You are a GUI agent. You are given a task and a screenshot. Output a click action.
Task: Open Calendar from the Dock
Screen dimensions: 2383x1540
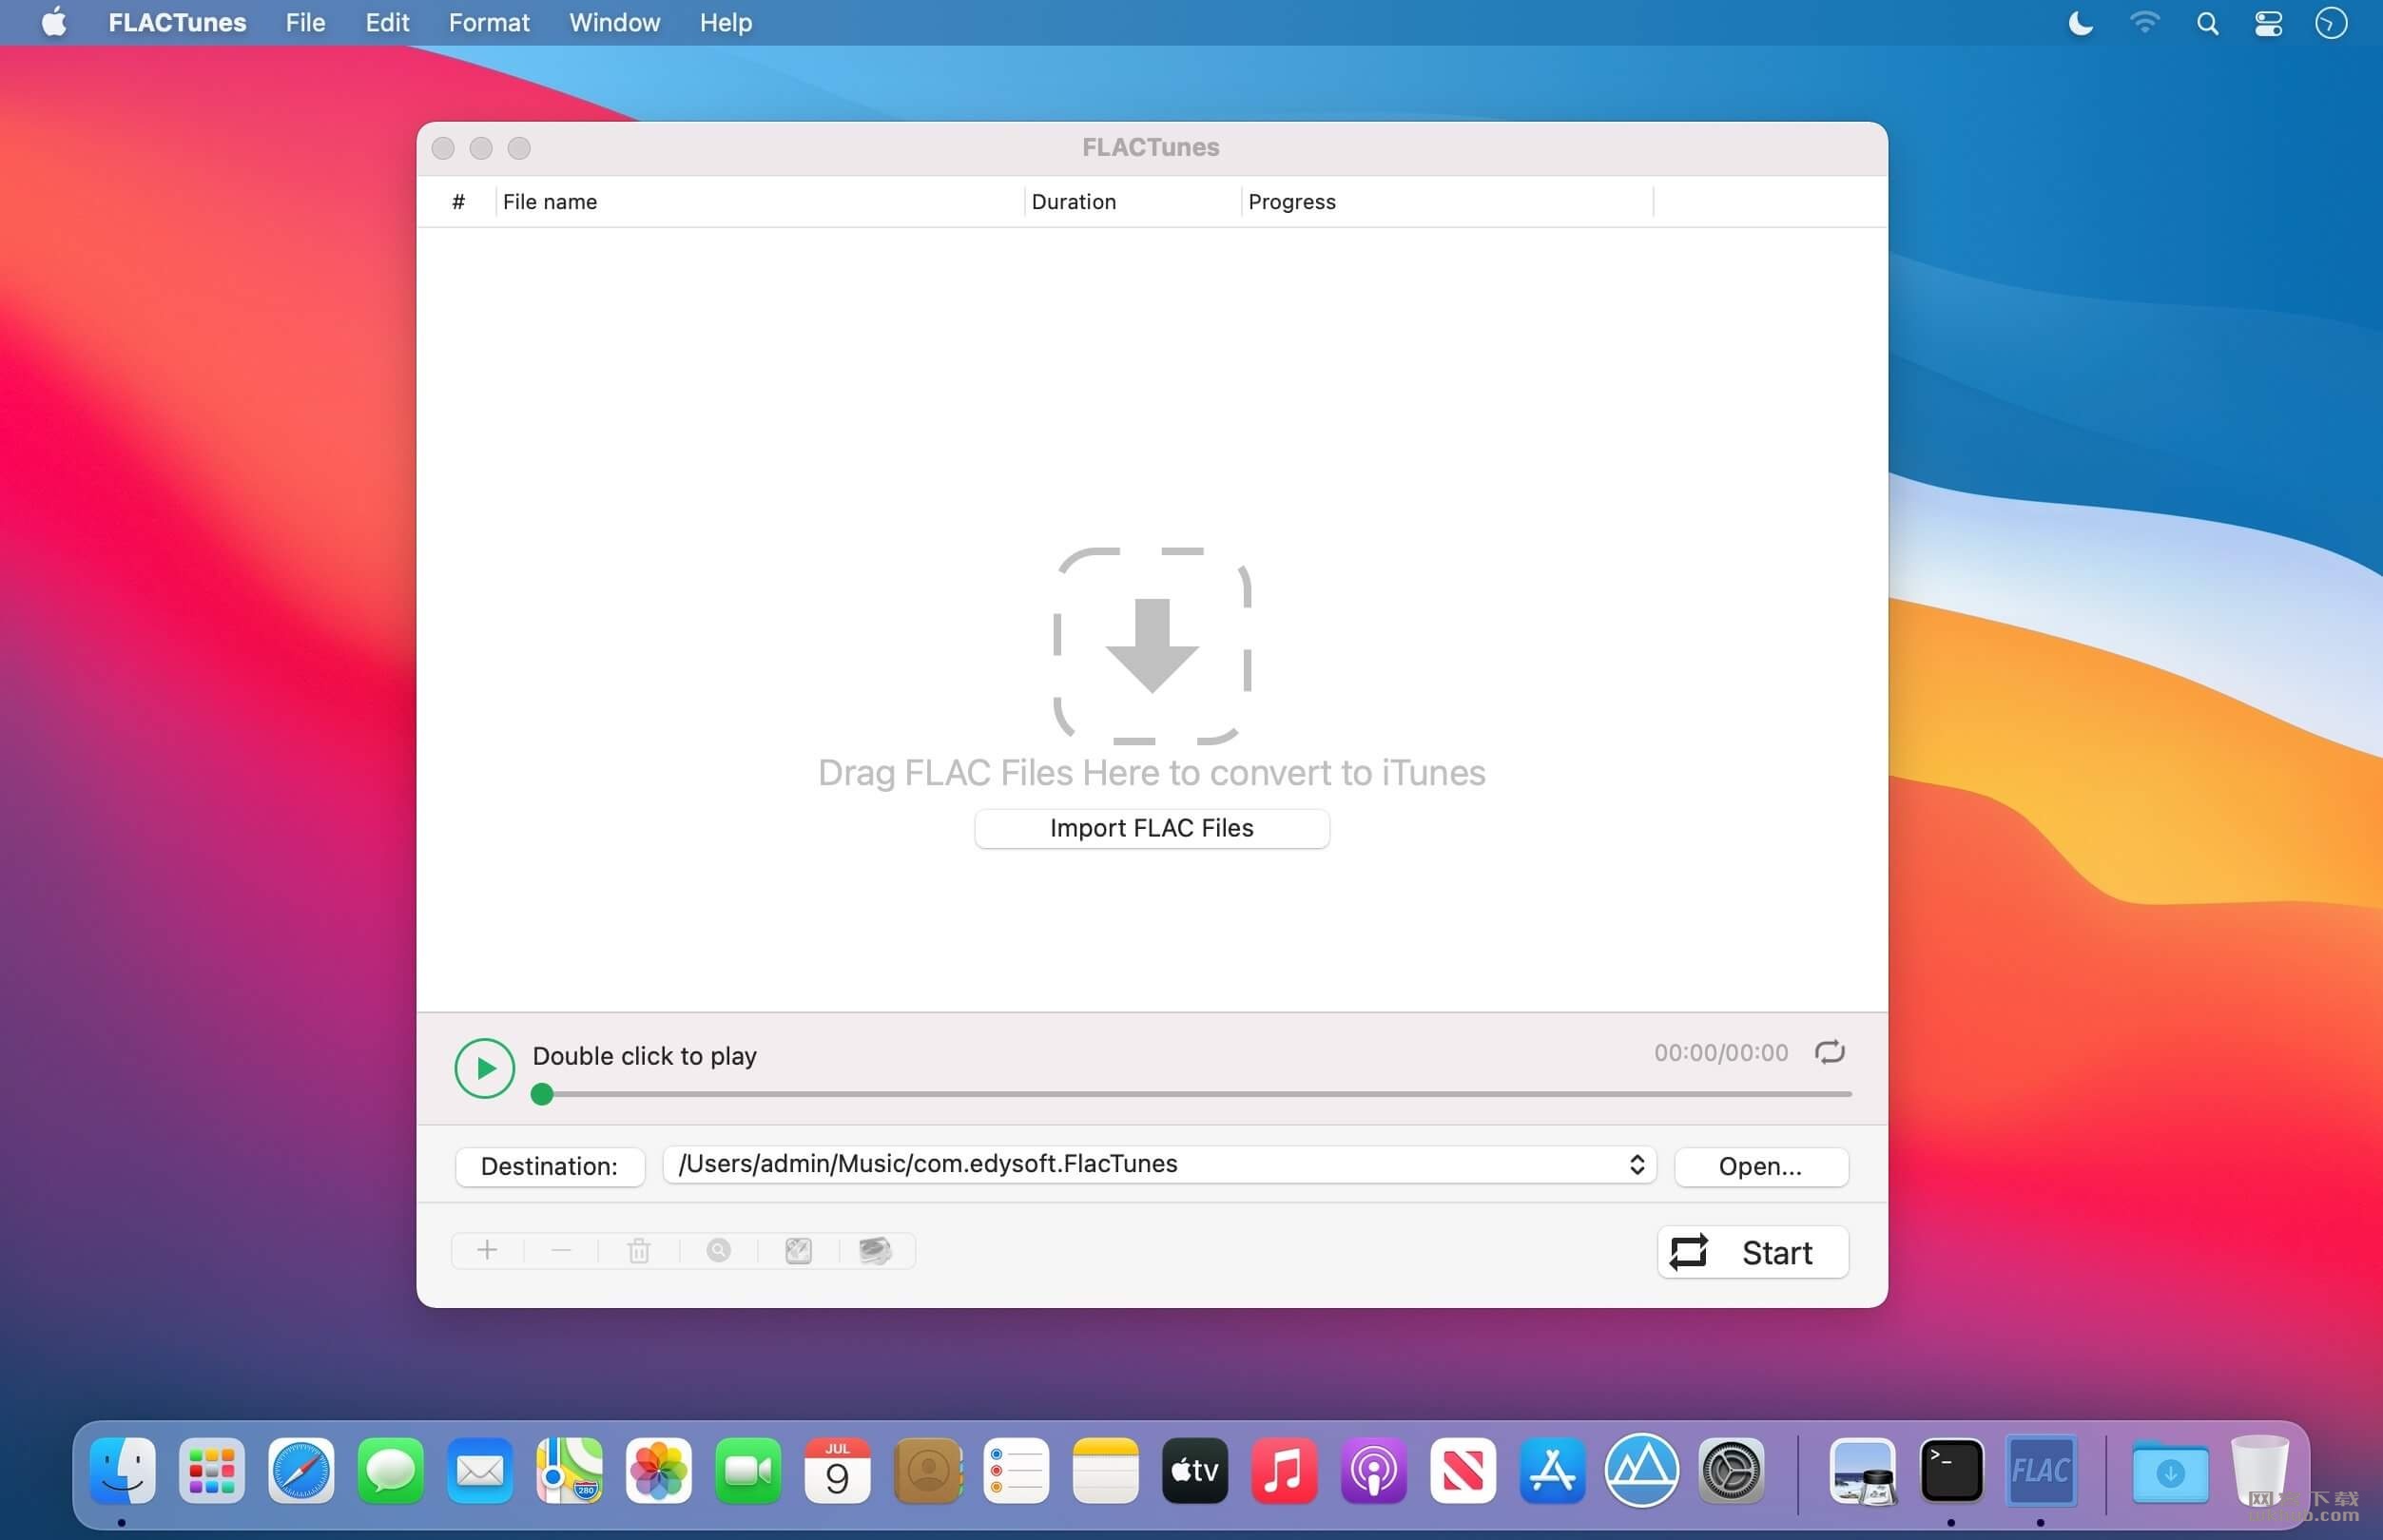837,1470
